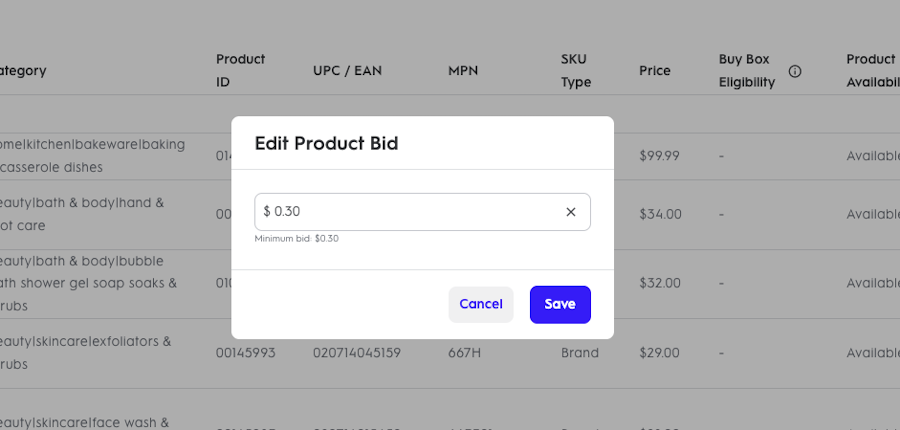Screen dimensions: 900x430
Task: Clear the bid amount with the X icon
Action: (571, 212)
